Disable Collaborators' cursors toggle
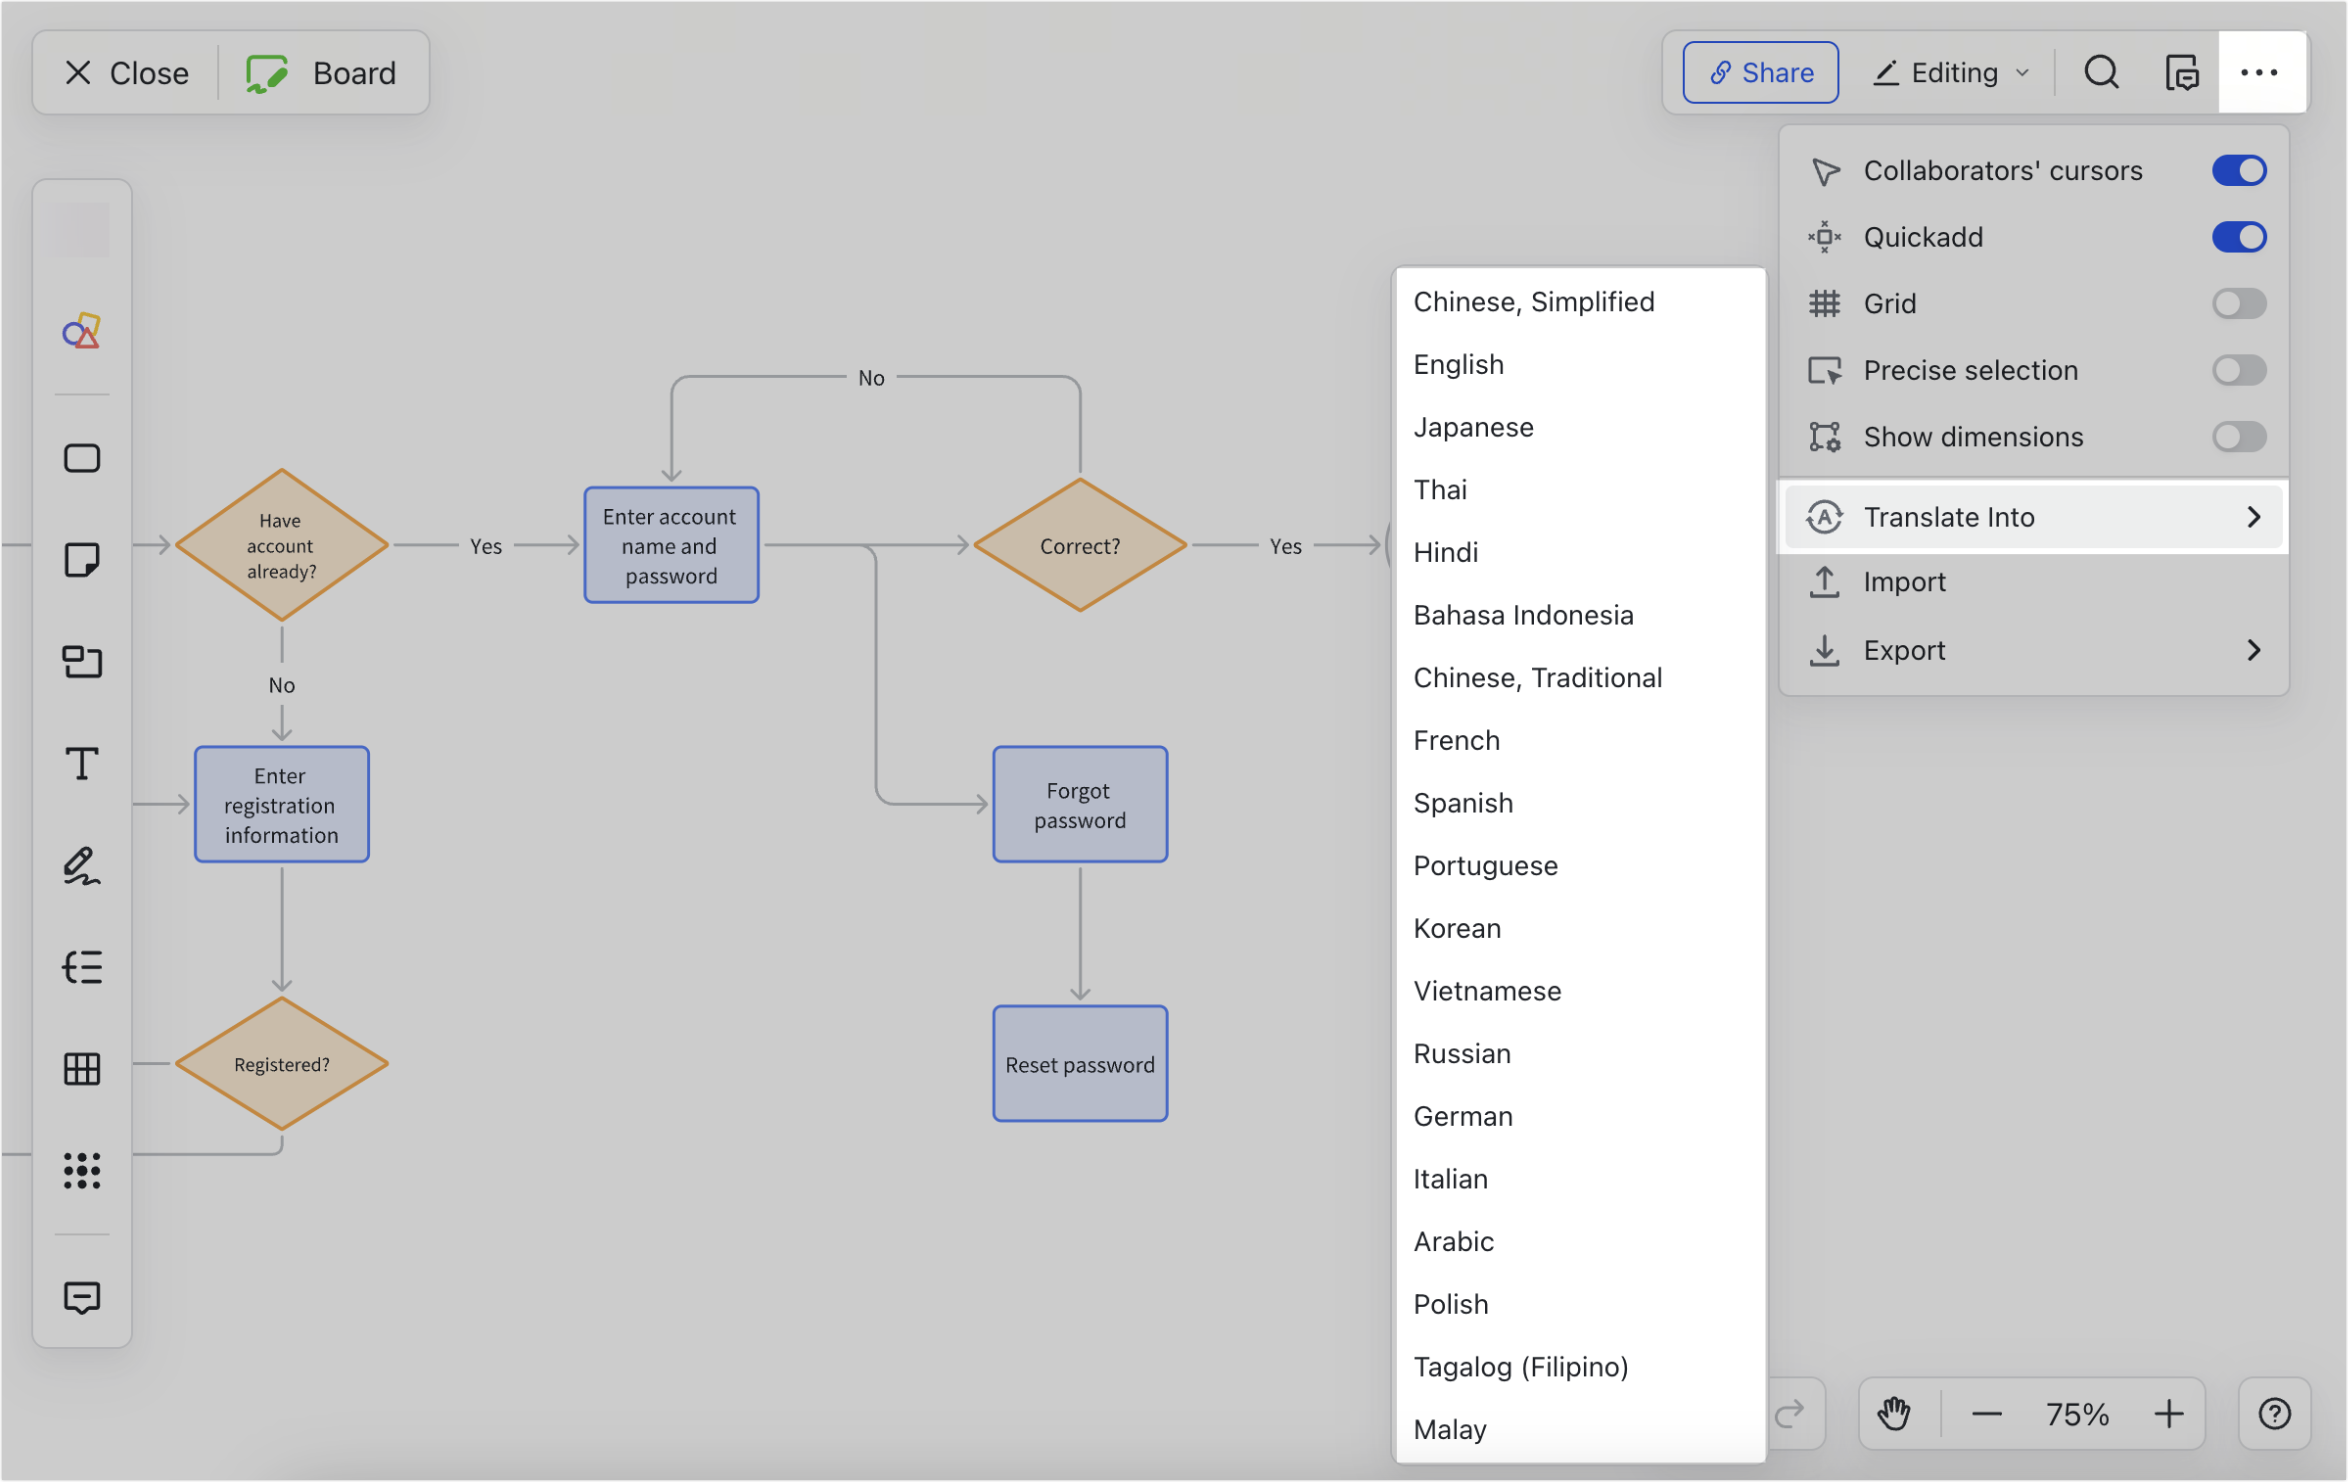The width and height of the screenshot is (2348, 1482). pyautogui.click(x=2238, y=170)
